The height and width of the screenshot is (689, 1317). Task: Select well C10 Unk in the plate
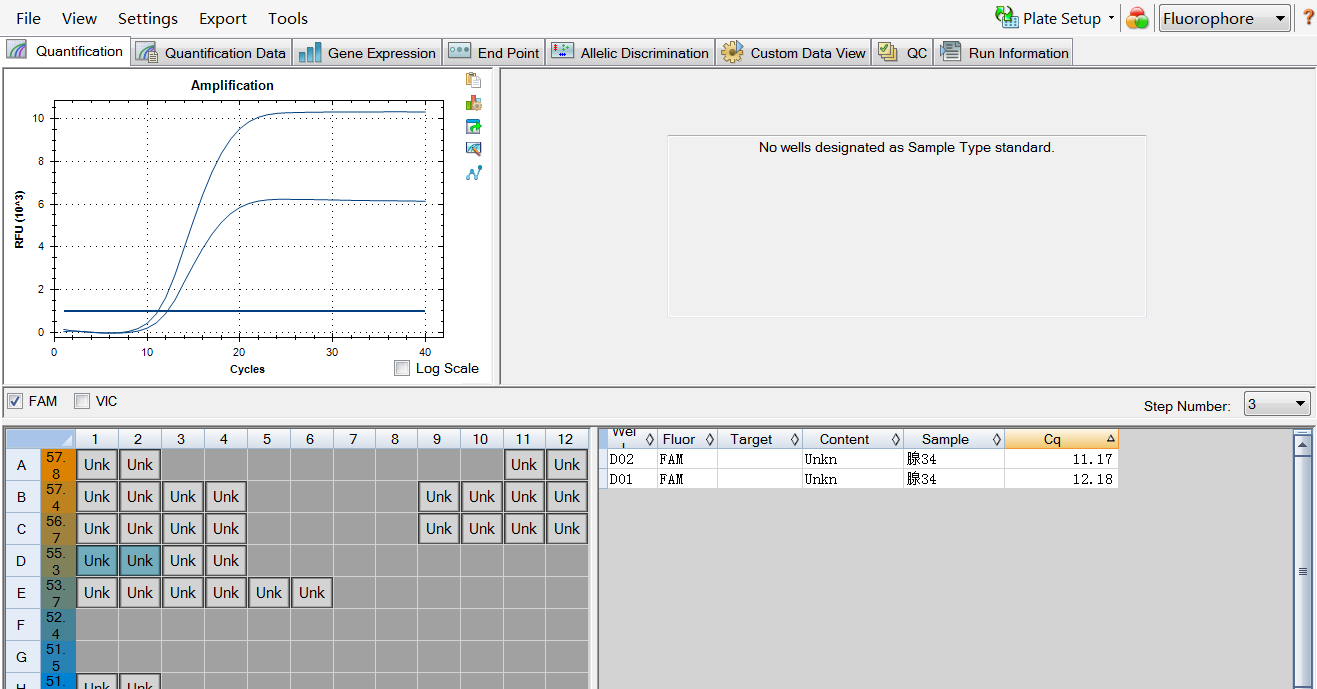(482, 529)
